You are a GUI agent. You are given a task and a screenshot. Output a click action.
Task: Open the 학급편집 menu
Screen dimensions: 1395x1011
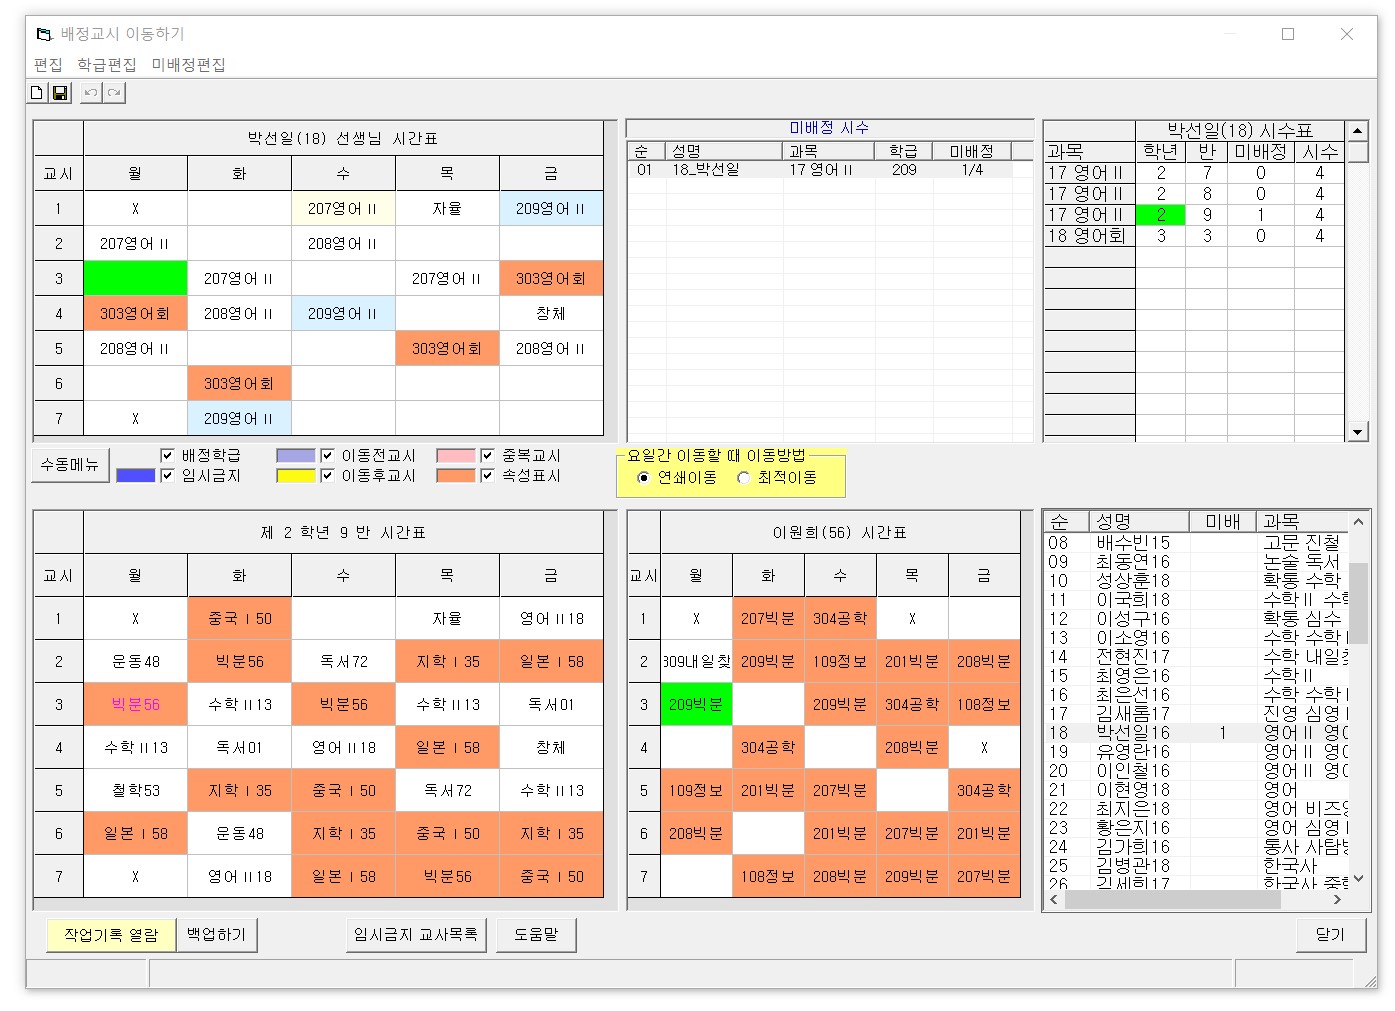(107, 65)
